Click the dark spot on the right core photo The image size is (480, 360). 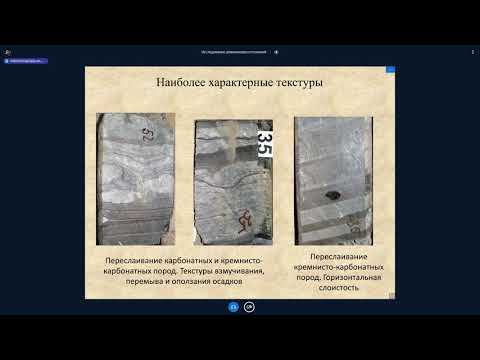click(332, 194)
